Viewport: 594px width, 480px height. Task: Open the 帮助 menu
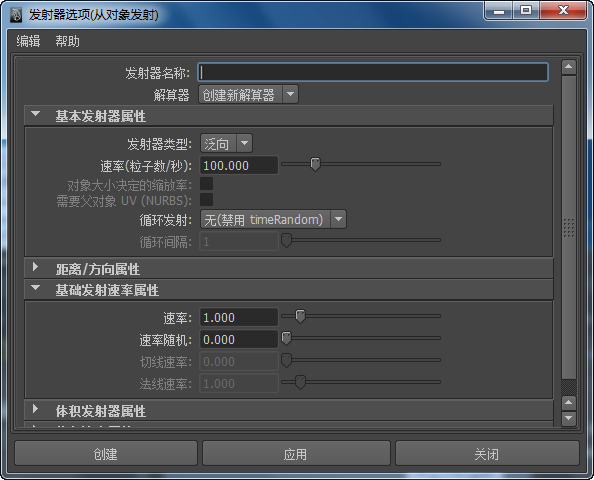point(67,41)
